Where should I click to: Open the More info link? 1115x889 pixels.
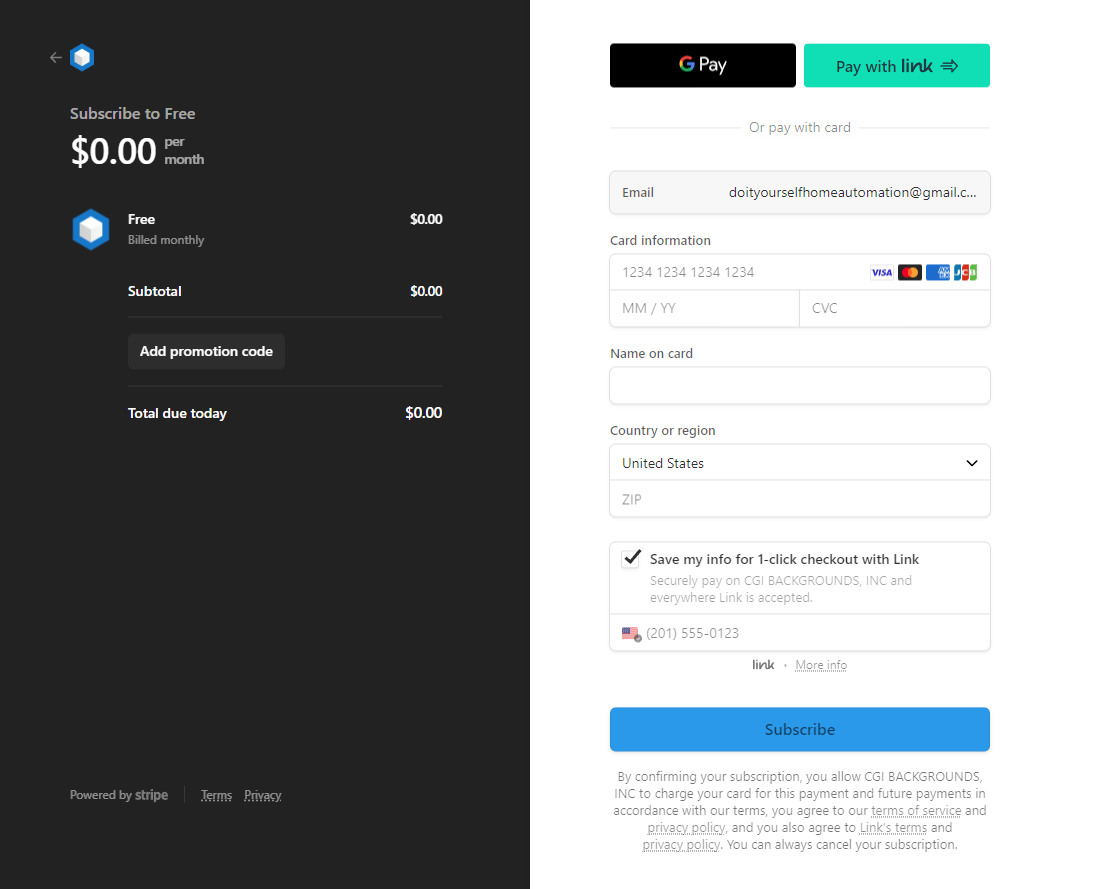coord(821,665)
